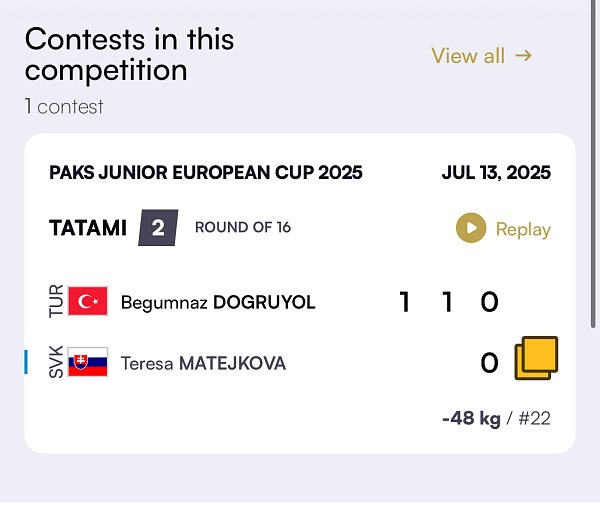The image size is (600, 513).
Task: Click the Replay text link
Action: (523, 229)
